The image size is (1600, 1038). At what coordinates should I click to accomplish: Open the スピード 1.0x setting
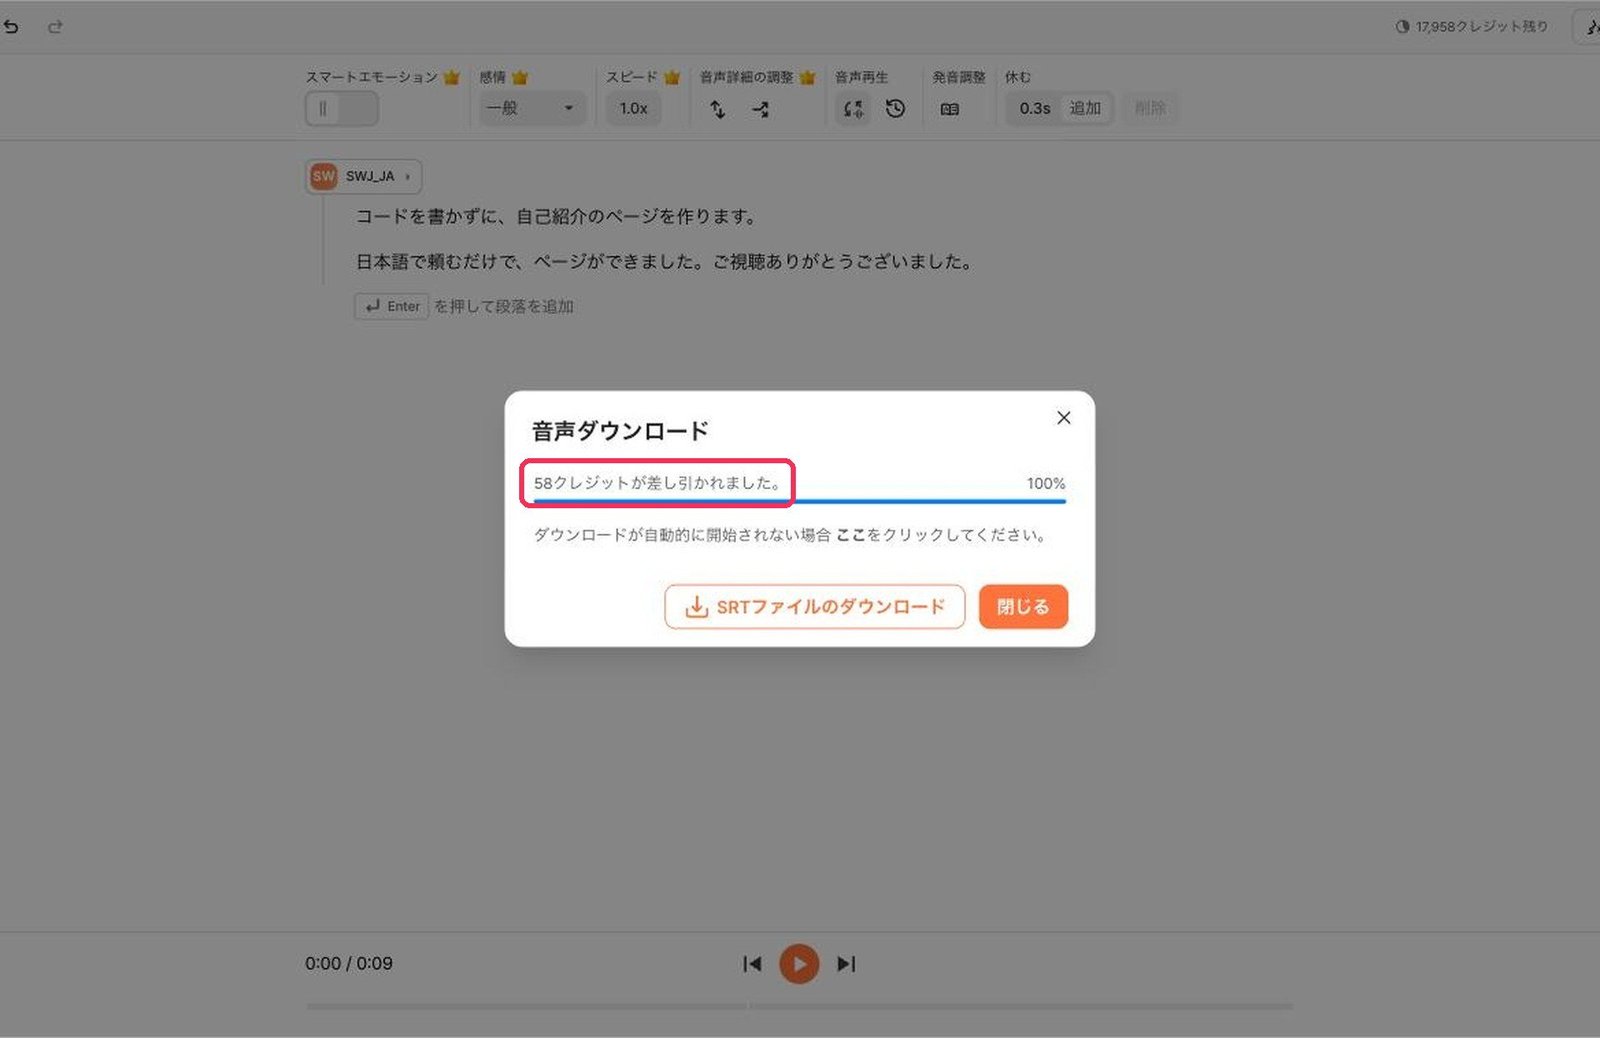pos(633,108)
